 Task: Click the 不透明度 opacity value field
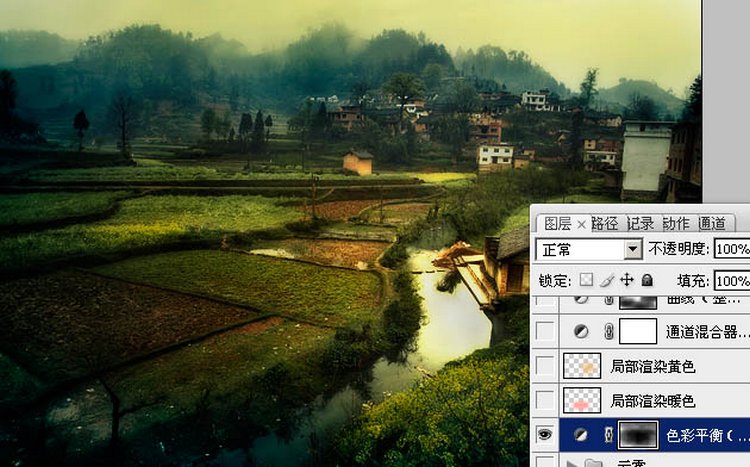pyautogui.click(x=732, y=249)
